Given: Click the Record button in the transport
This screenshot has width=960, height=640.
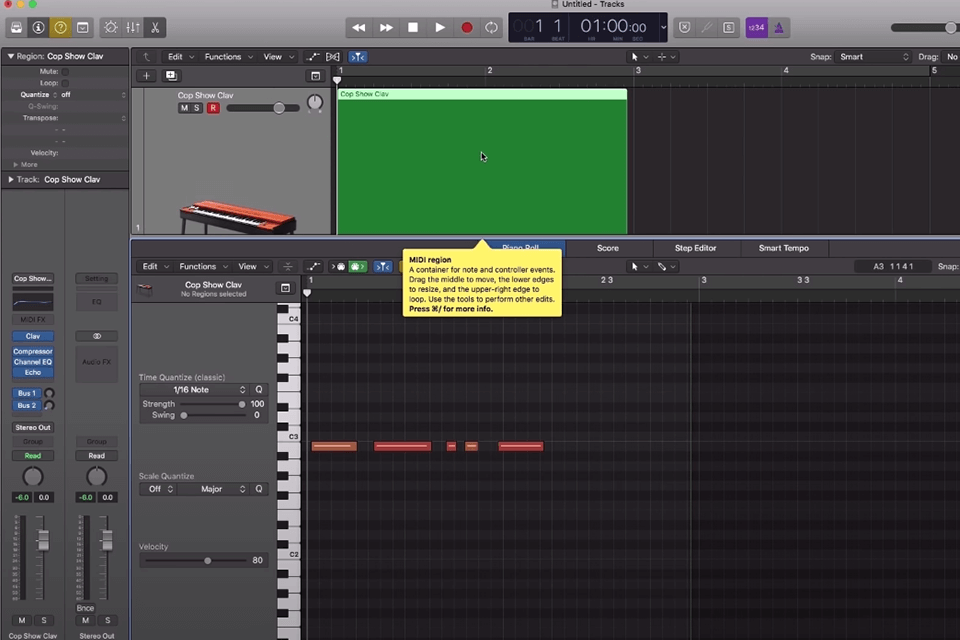Looking at the screenshot, I should [466, 27].
